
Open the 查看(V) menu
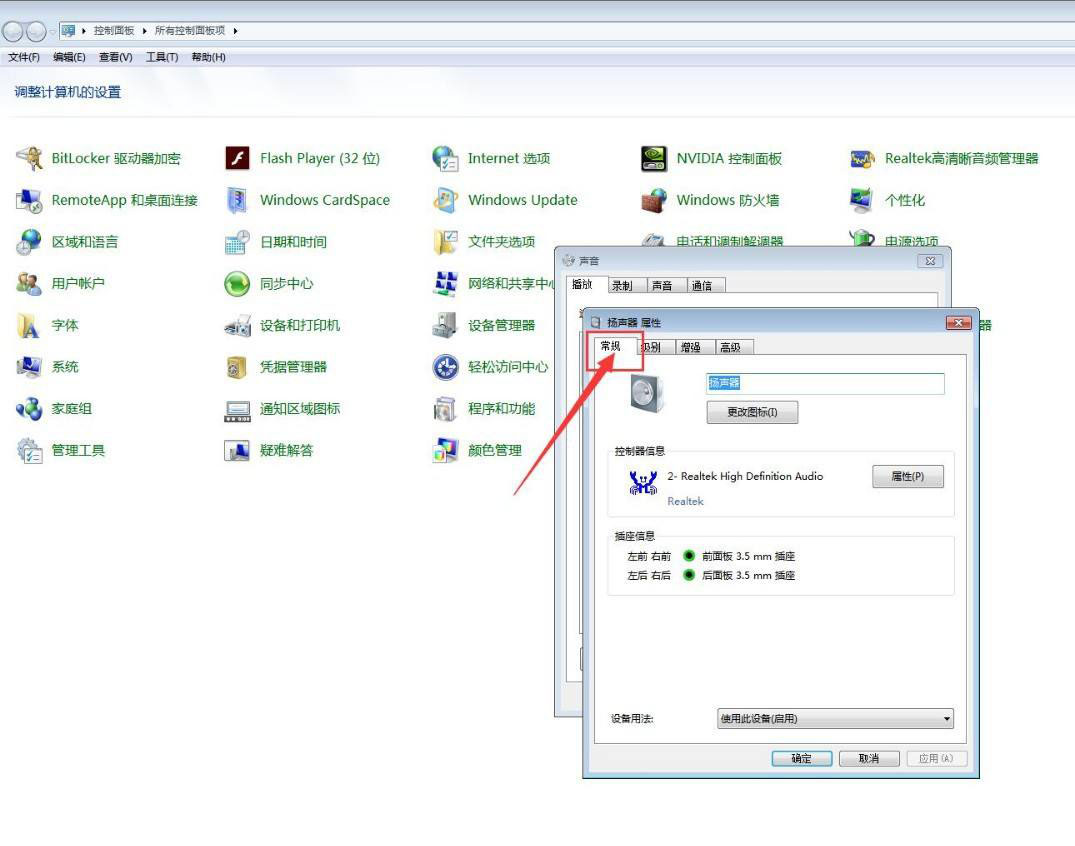(x=115, y=57)
